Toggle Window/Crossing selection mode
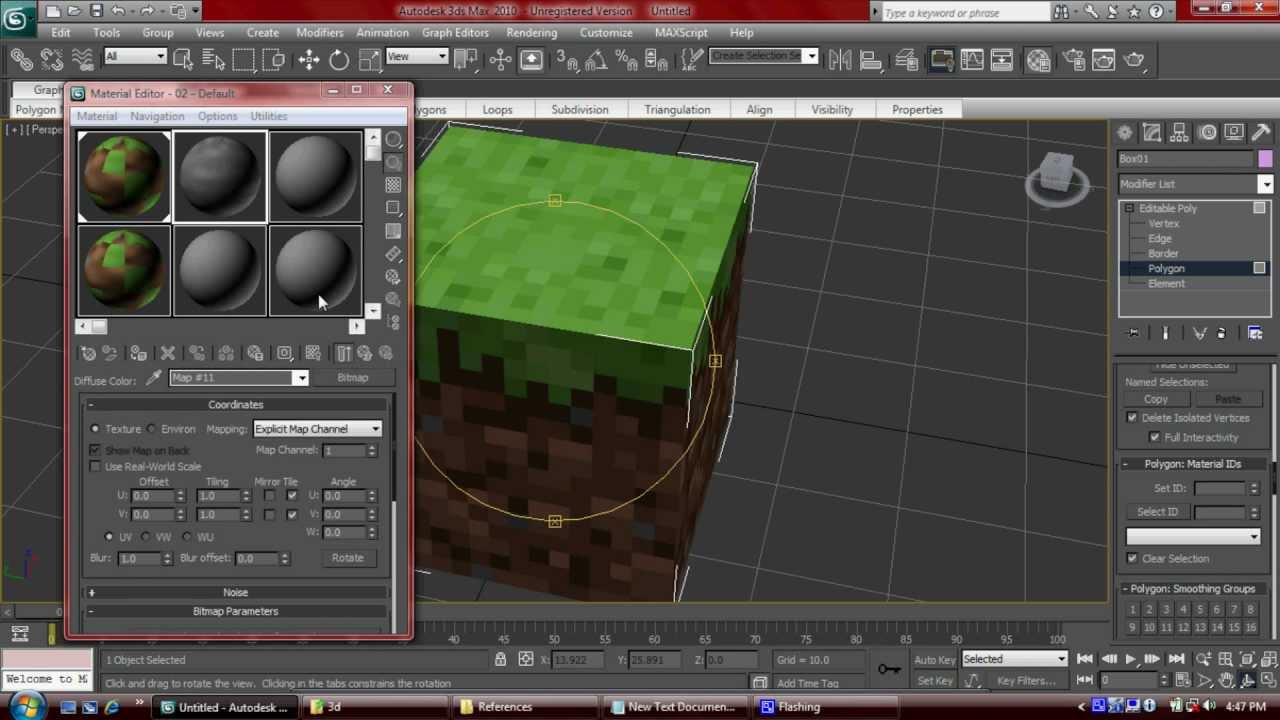Screen dimensions: 1280x720 [273, 60]
